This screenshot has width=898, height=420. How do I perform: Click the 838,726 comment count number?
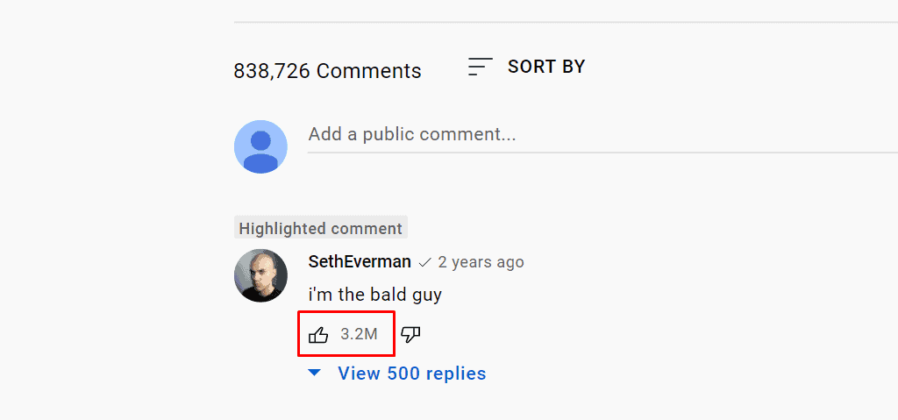coord(272,71)
